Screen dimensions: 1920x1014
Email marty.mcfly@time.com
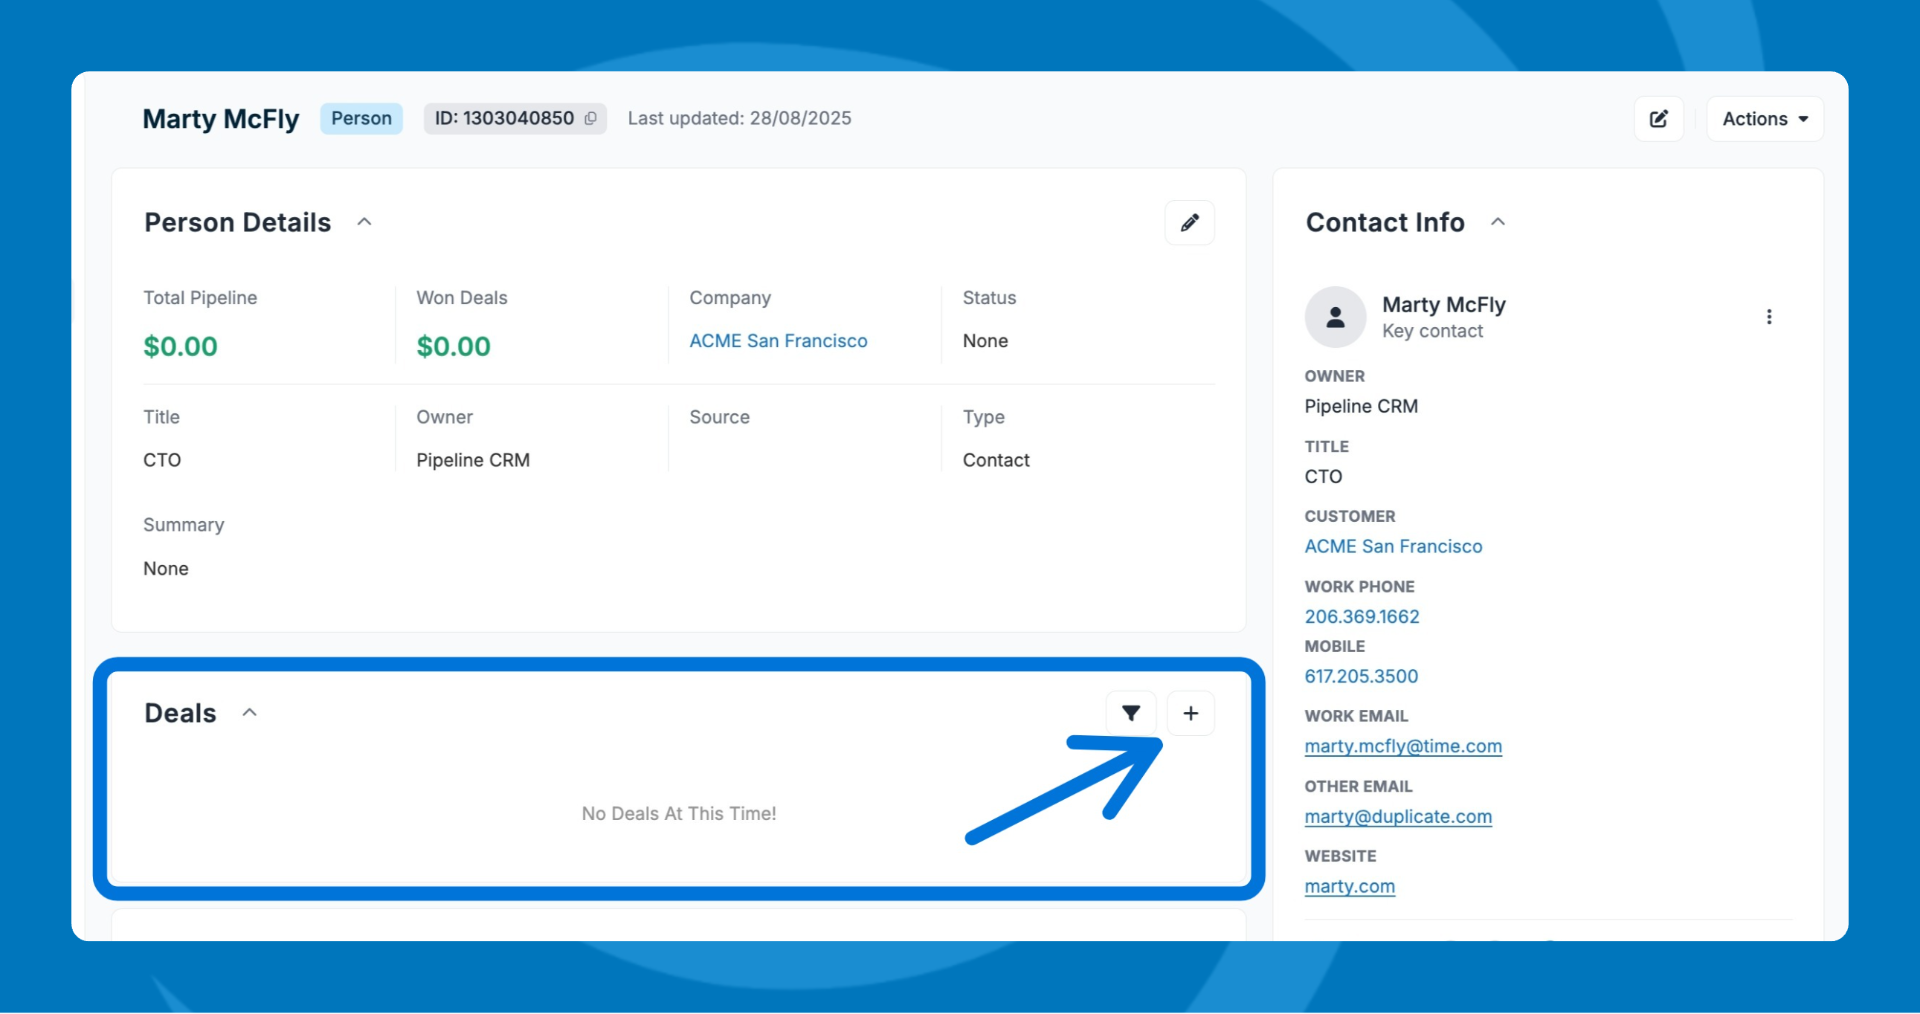pyautogui.click(x=1402, y=747)
